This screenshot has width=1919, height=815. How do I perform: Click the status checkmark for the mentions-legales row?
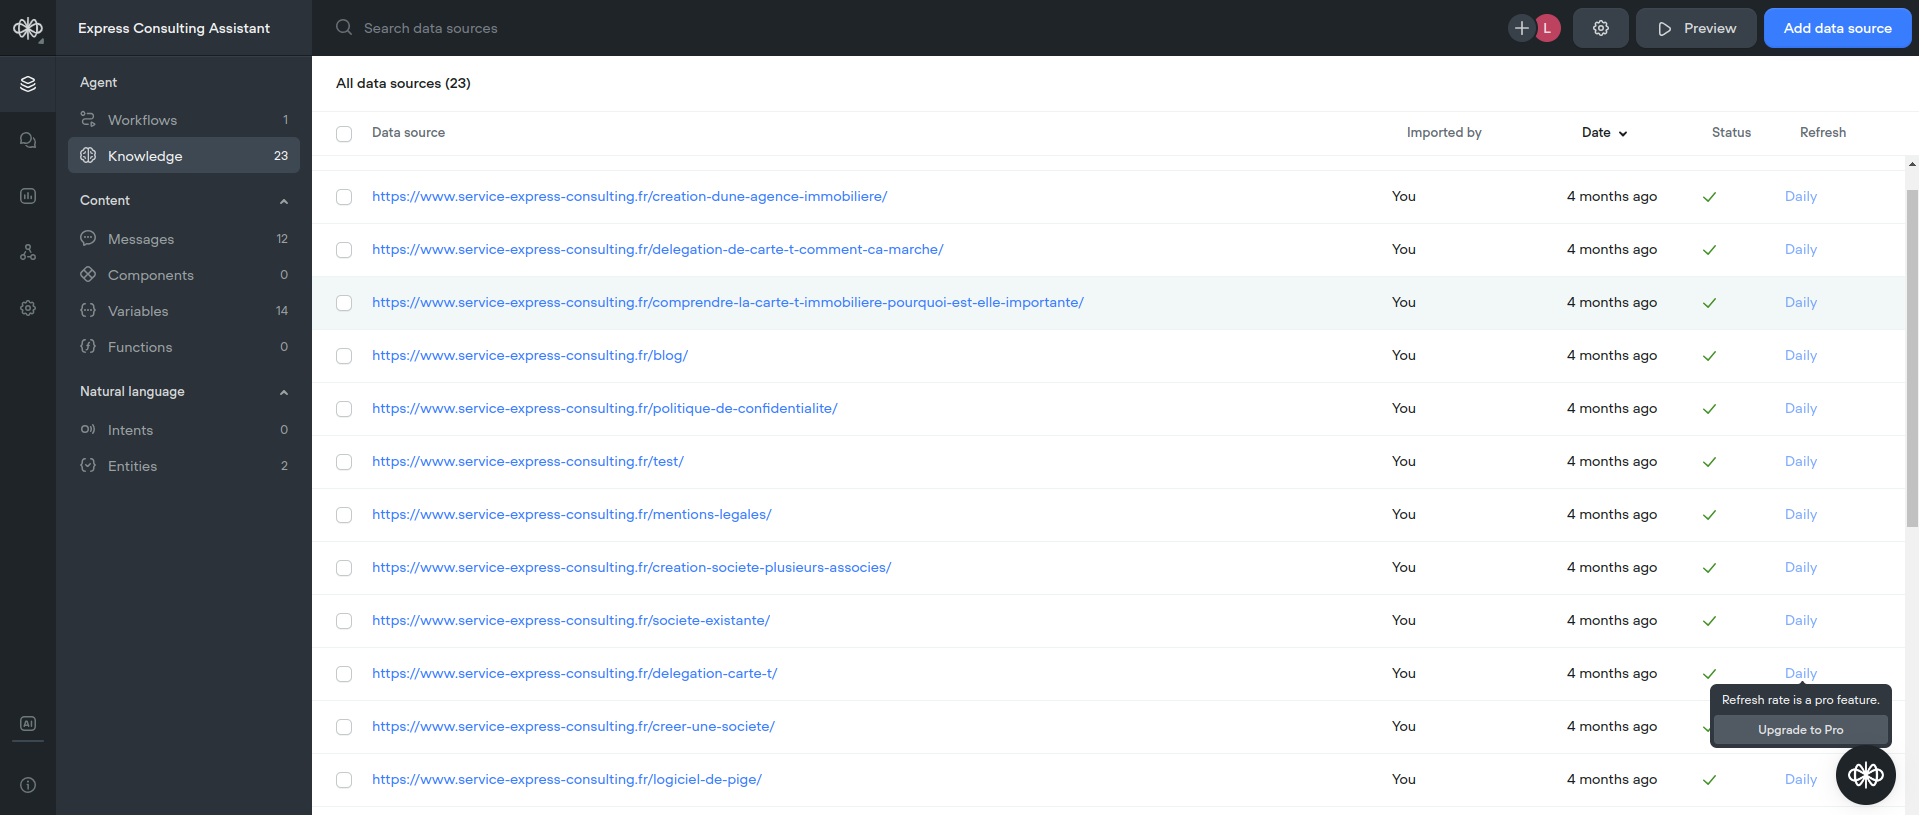click(x=1709, y=515)
